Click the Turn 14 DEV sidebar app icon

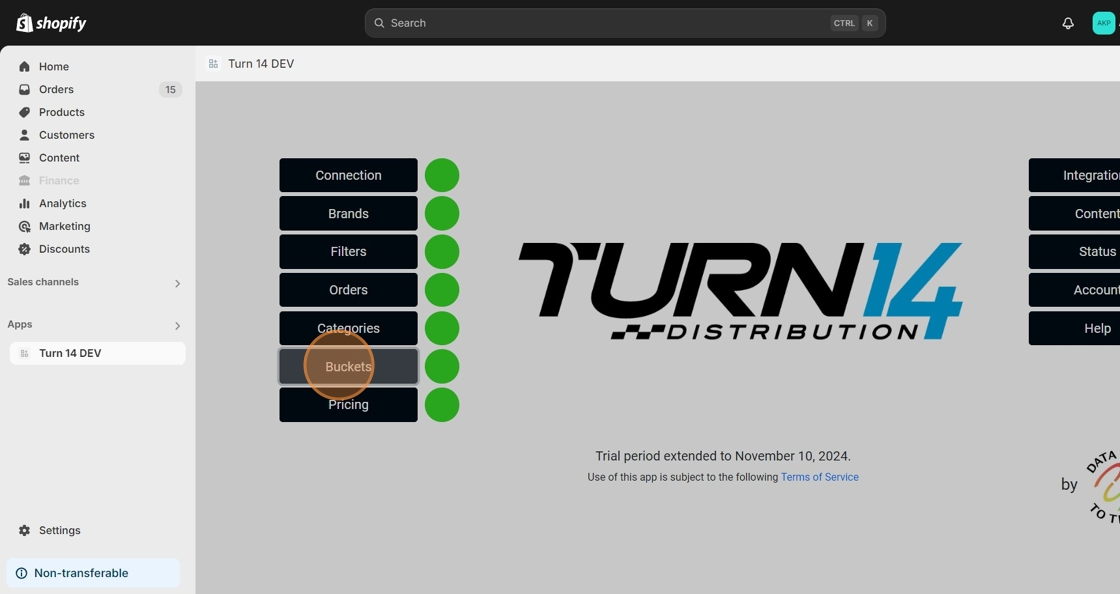(x=24, y=353)
